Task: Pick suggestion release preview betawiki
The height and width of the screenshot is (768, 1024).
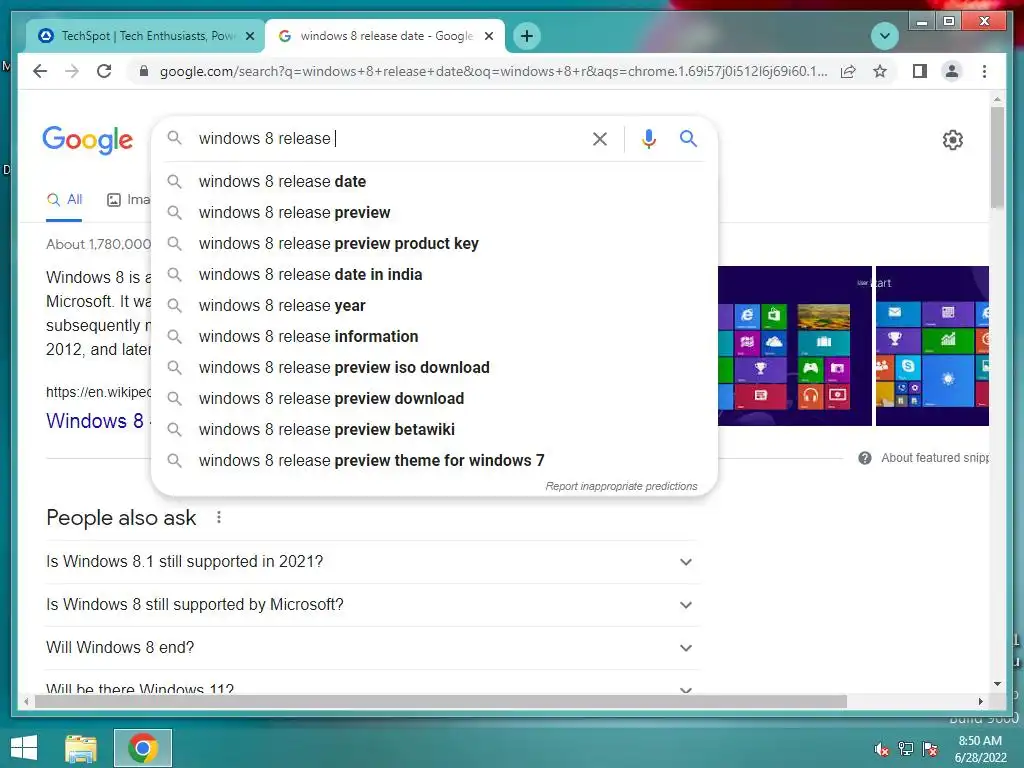Action: tap(434, 430)
